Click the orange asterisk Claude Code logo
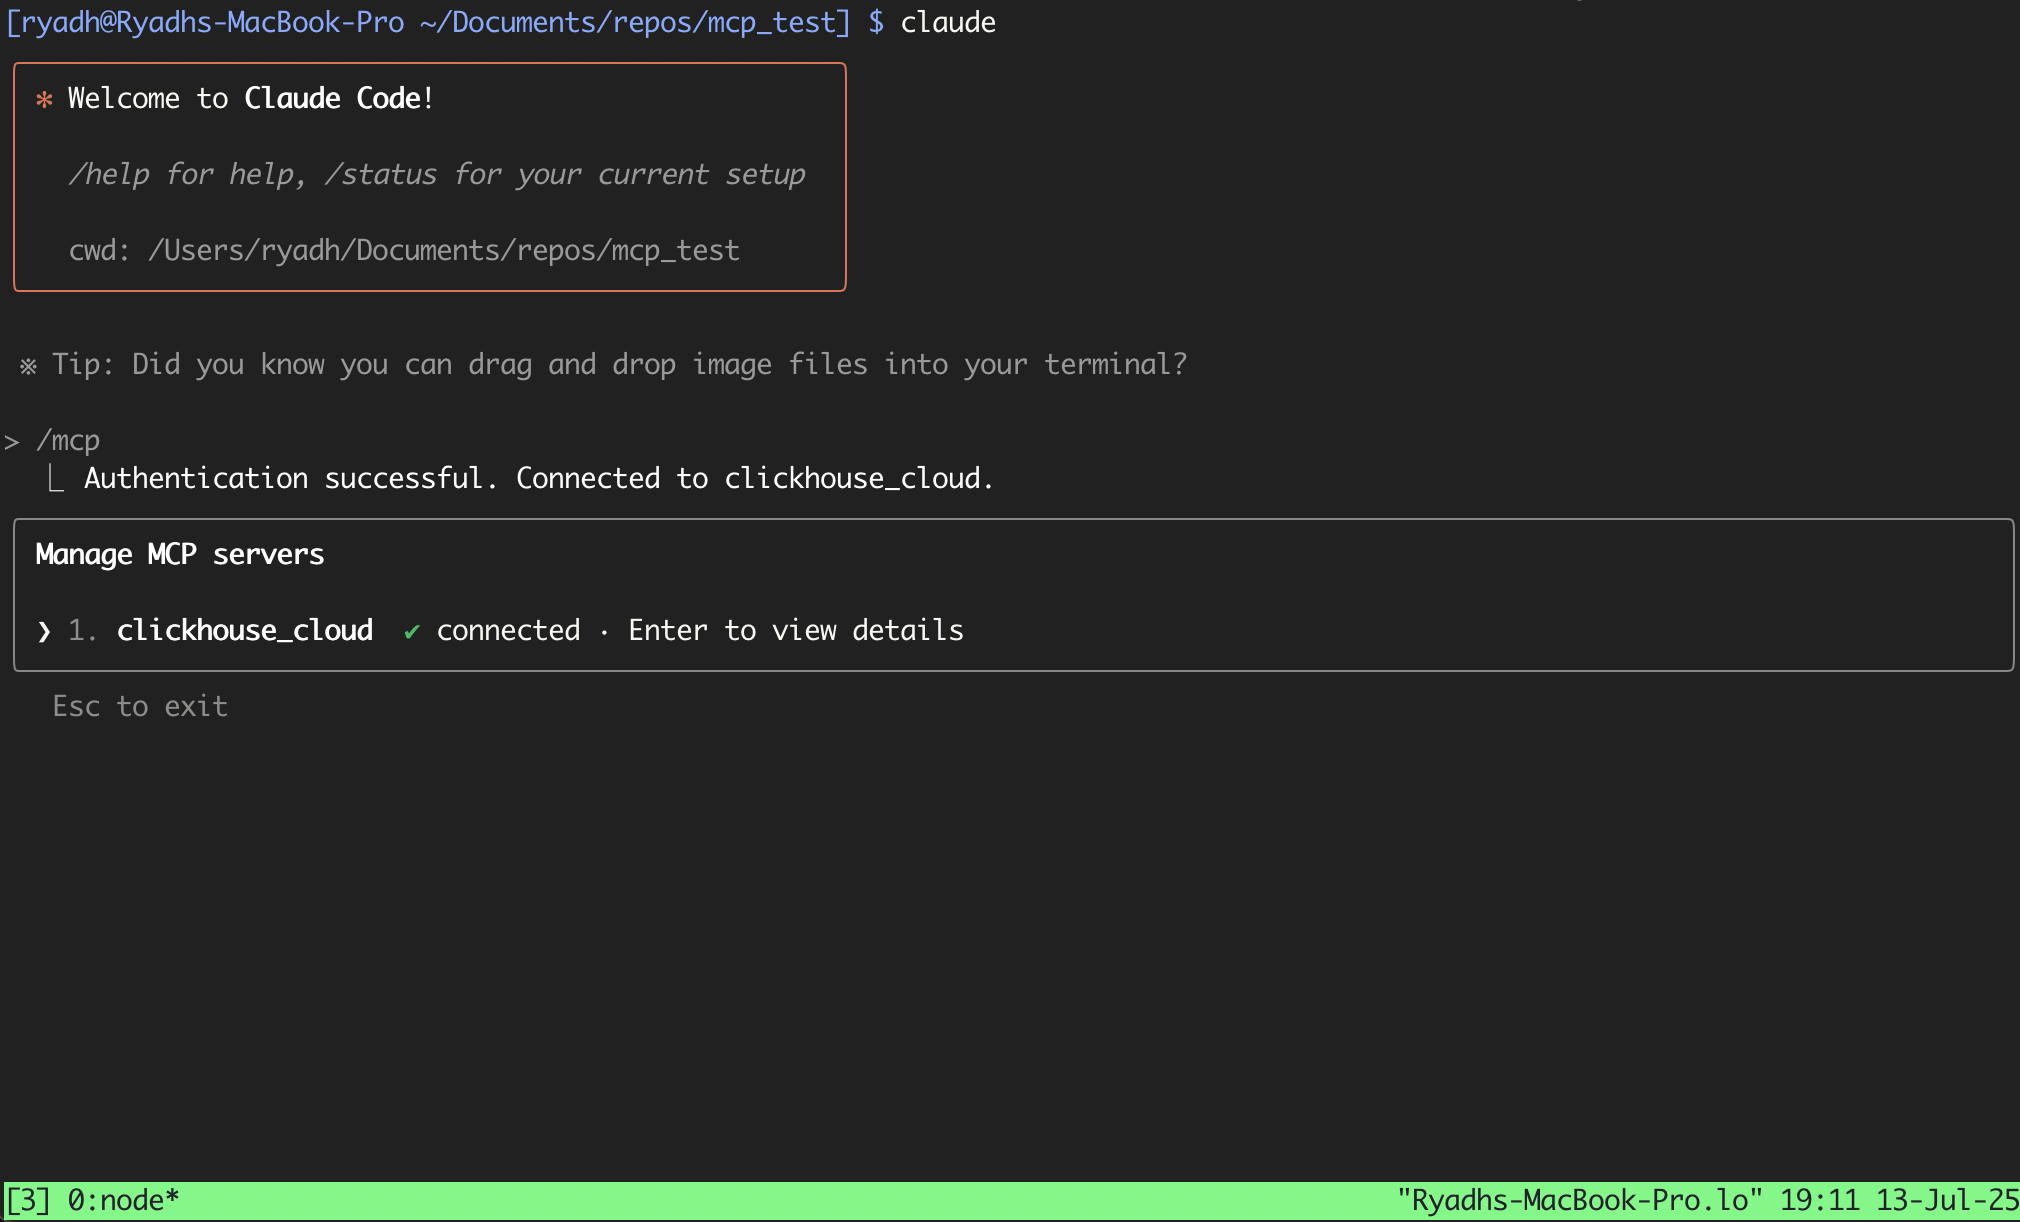The height and width of the screenshot is (1222, 2020). [44, 98]
